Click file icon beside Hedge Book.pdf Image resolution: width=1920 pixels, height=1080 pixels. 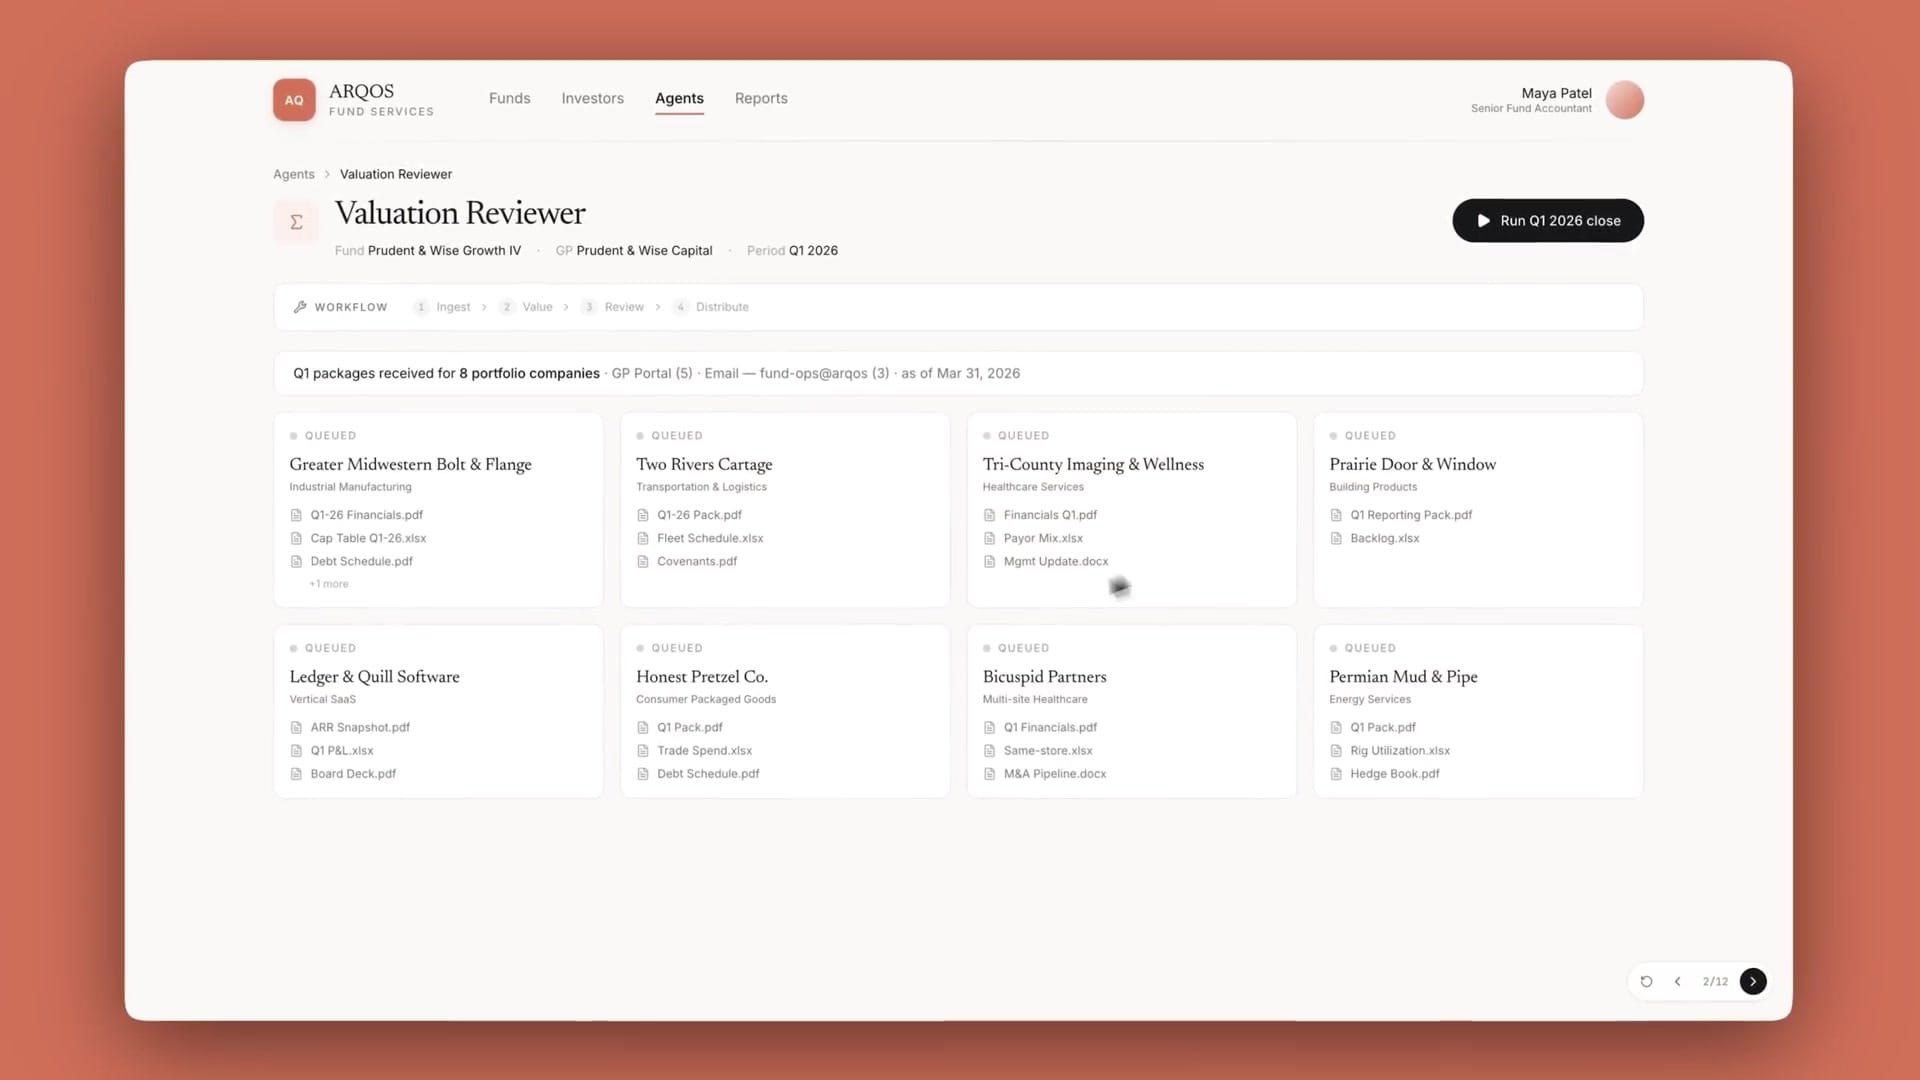coord(1336,774)
